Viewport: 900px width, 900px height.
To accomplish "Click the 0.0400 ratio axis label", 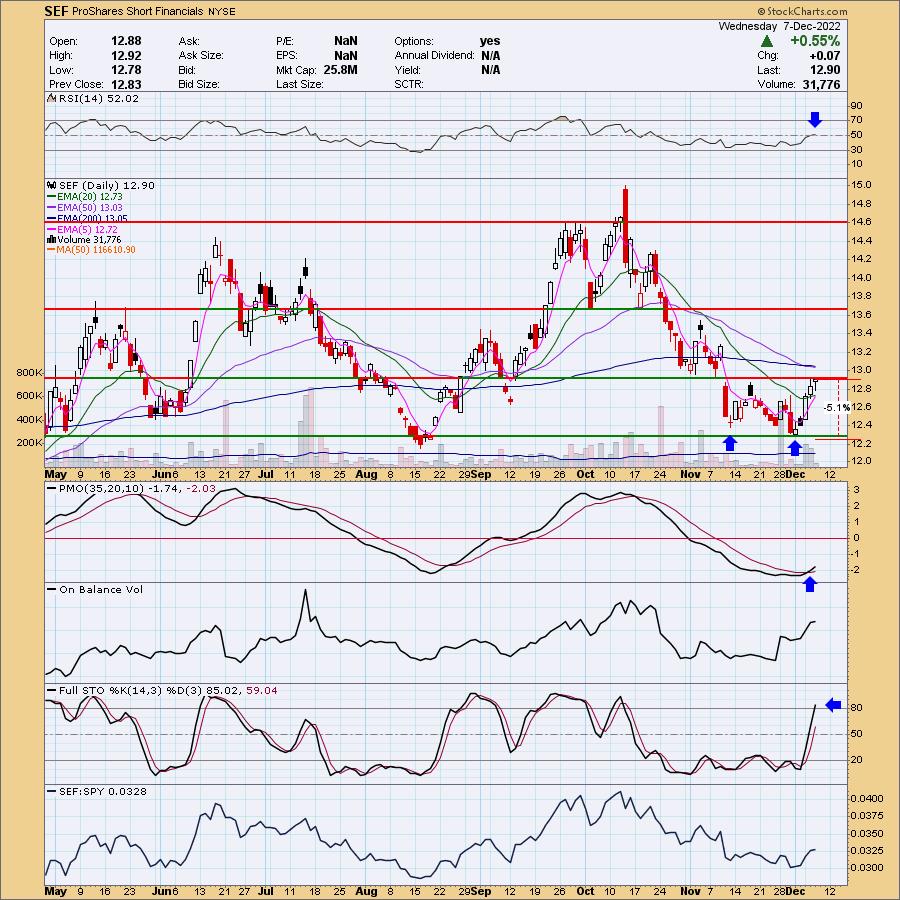I will point(867,798).
